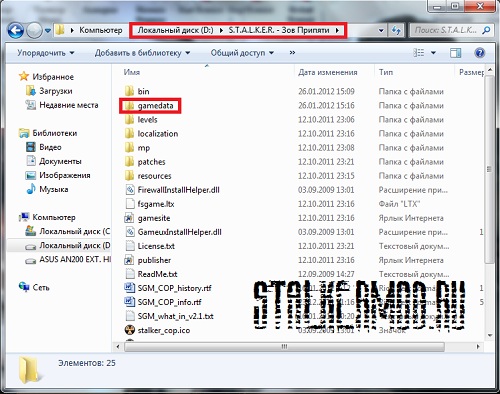Open the Загрузки favorites folder
This screenshot has width=500, height=394.
click(56, 91)
